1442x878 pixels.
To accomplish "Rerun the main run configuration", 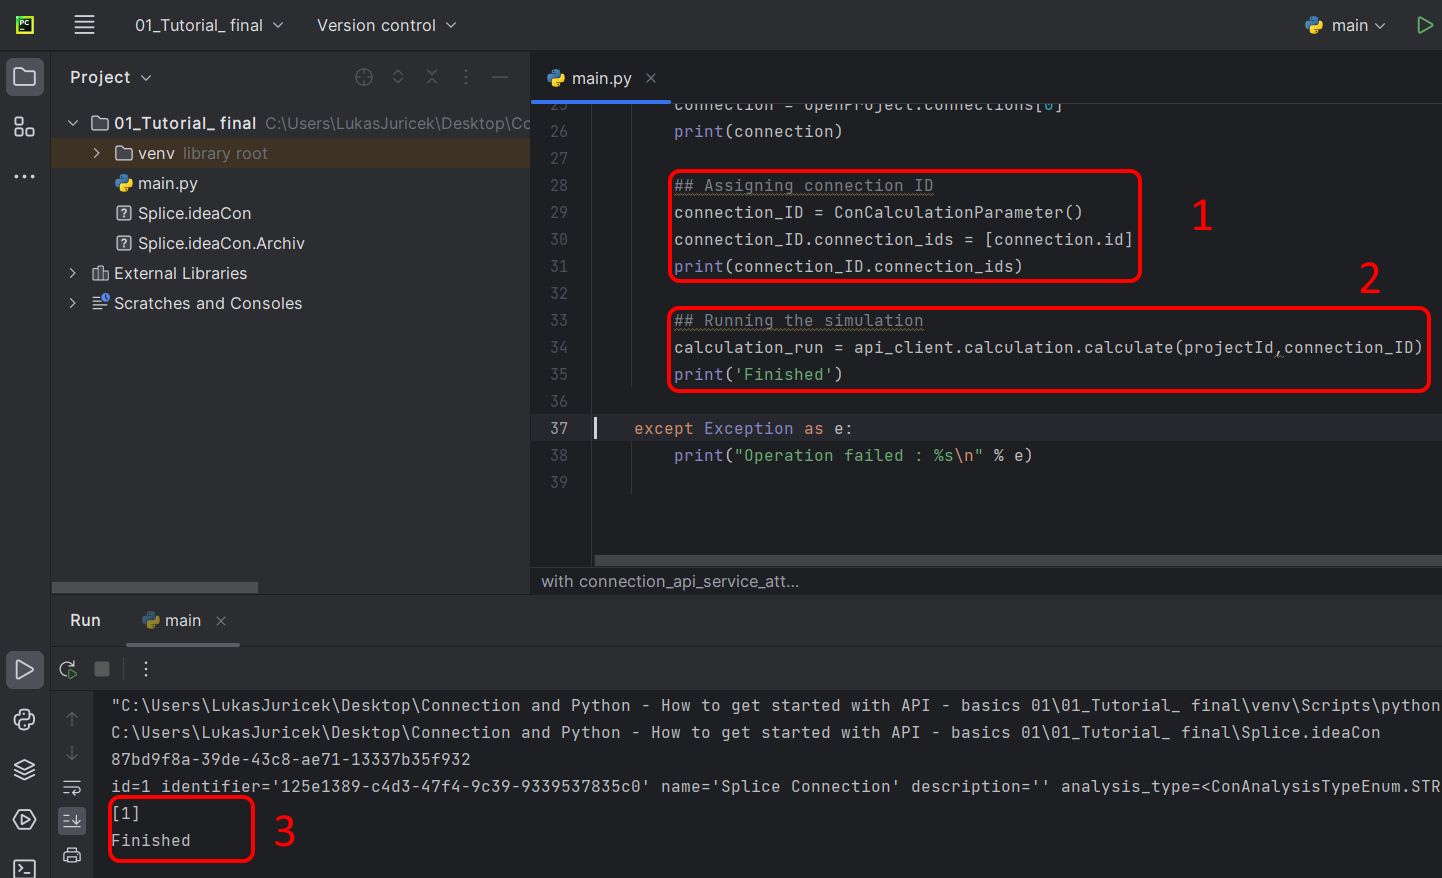I will click(x=68, y=669).
